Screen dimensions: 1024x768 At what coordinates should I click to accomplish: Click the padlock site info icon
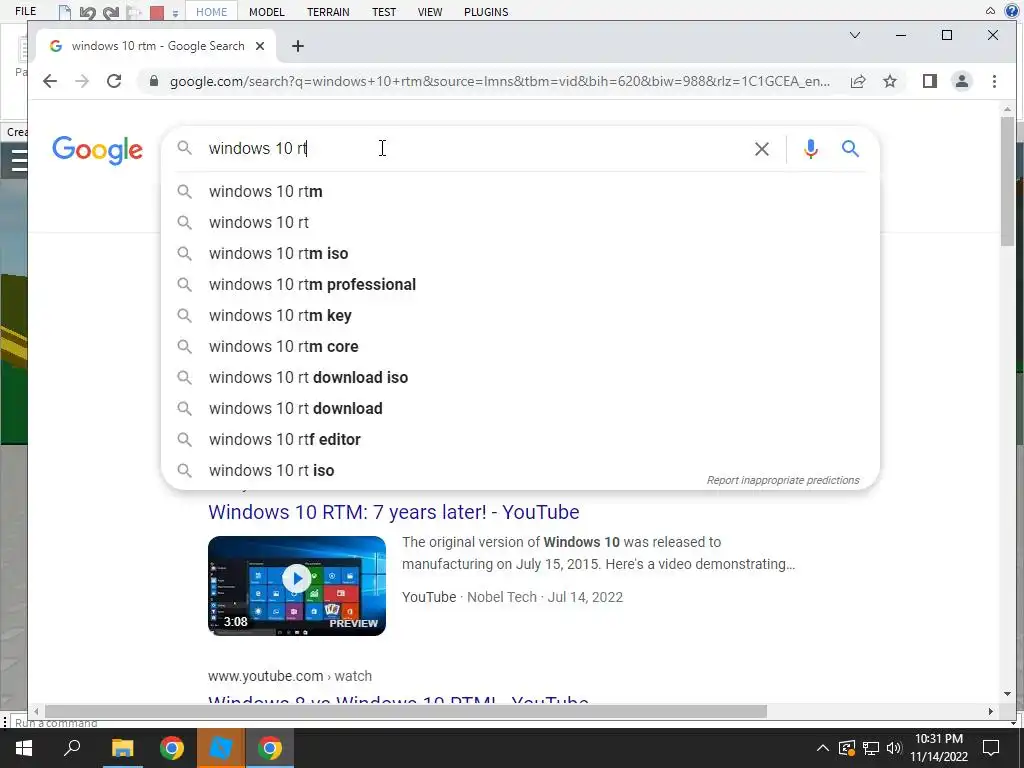click(x=153, y=81)
